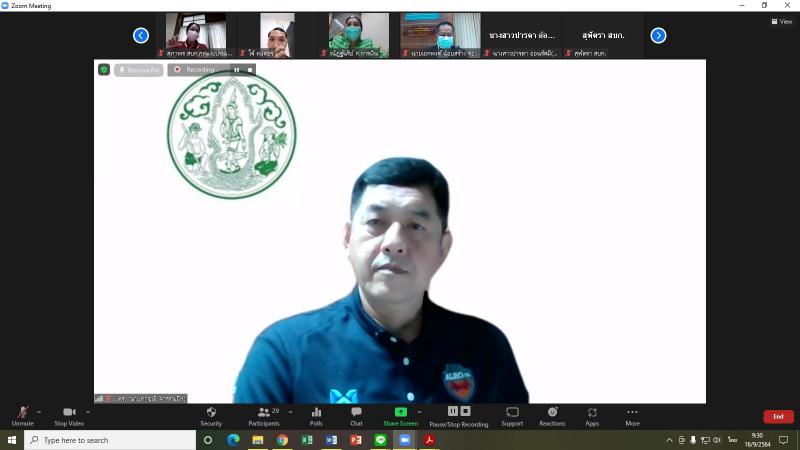
Task: Open Microsoft Edge from the taskbar
Action: coord(233,440)
